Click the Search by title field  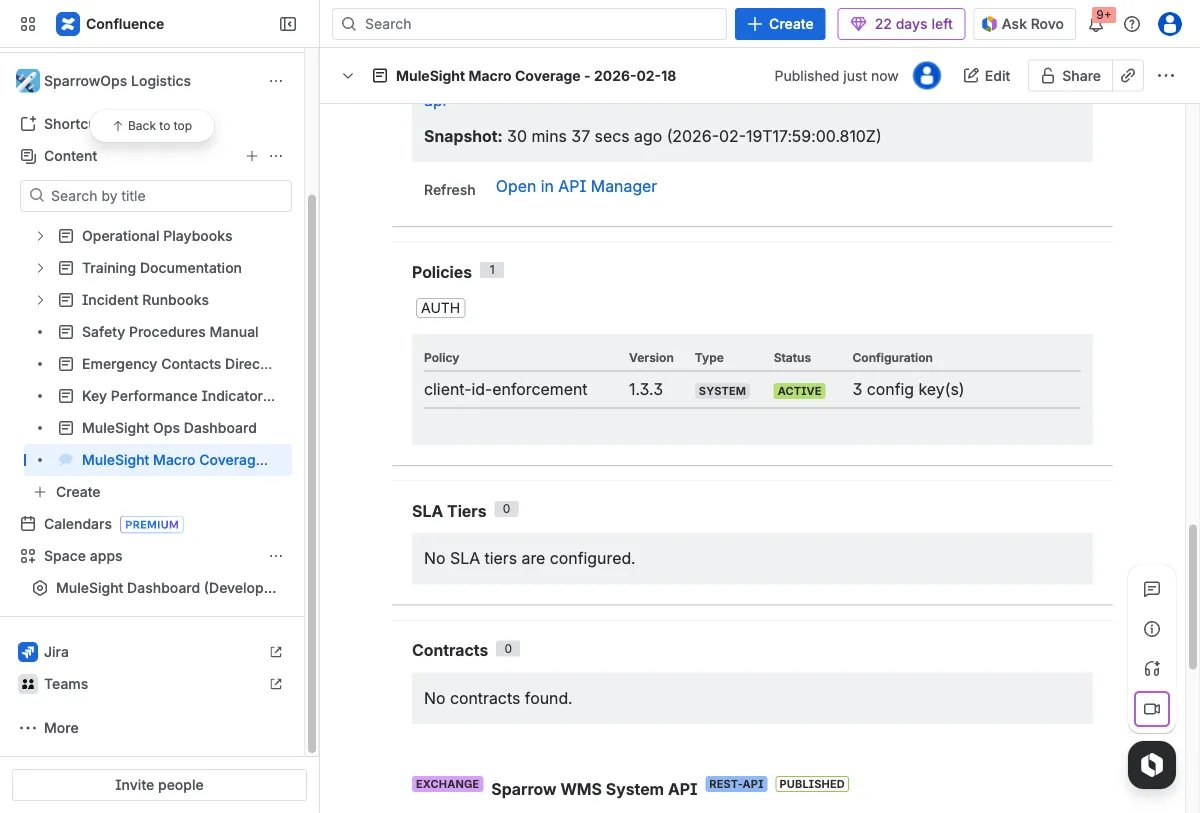click(156, 196)
